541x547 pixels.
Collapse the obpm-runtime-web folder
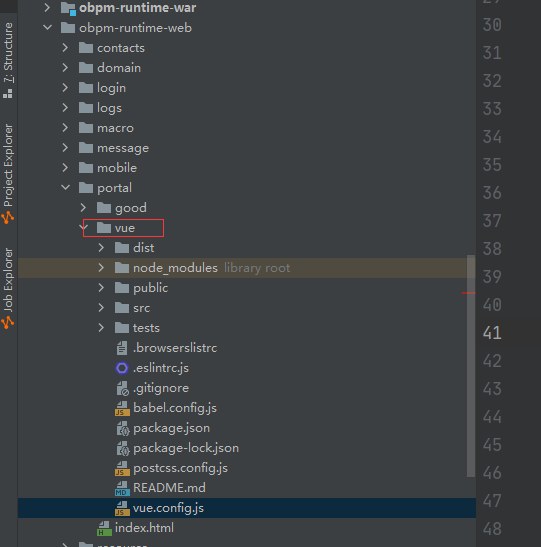click(47, 28)
